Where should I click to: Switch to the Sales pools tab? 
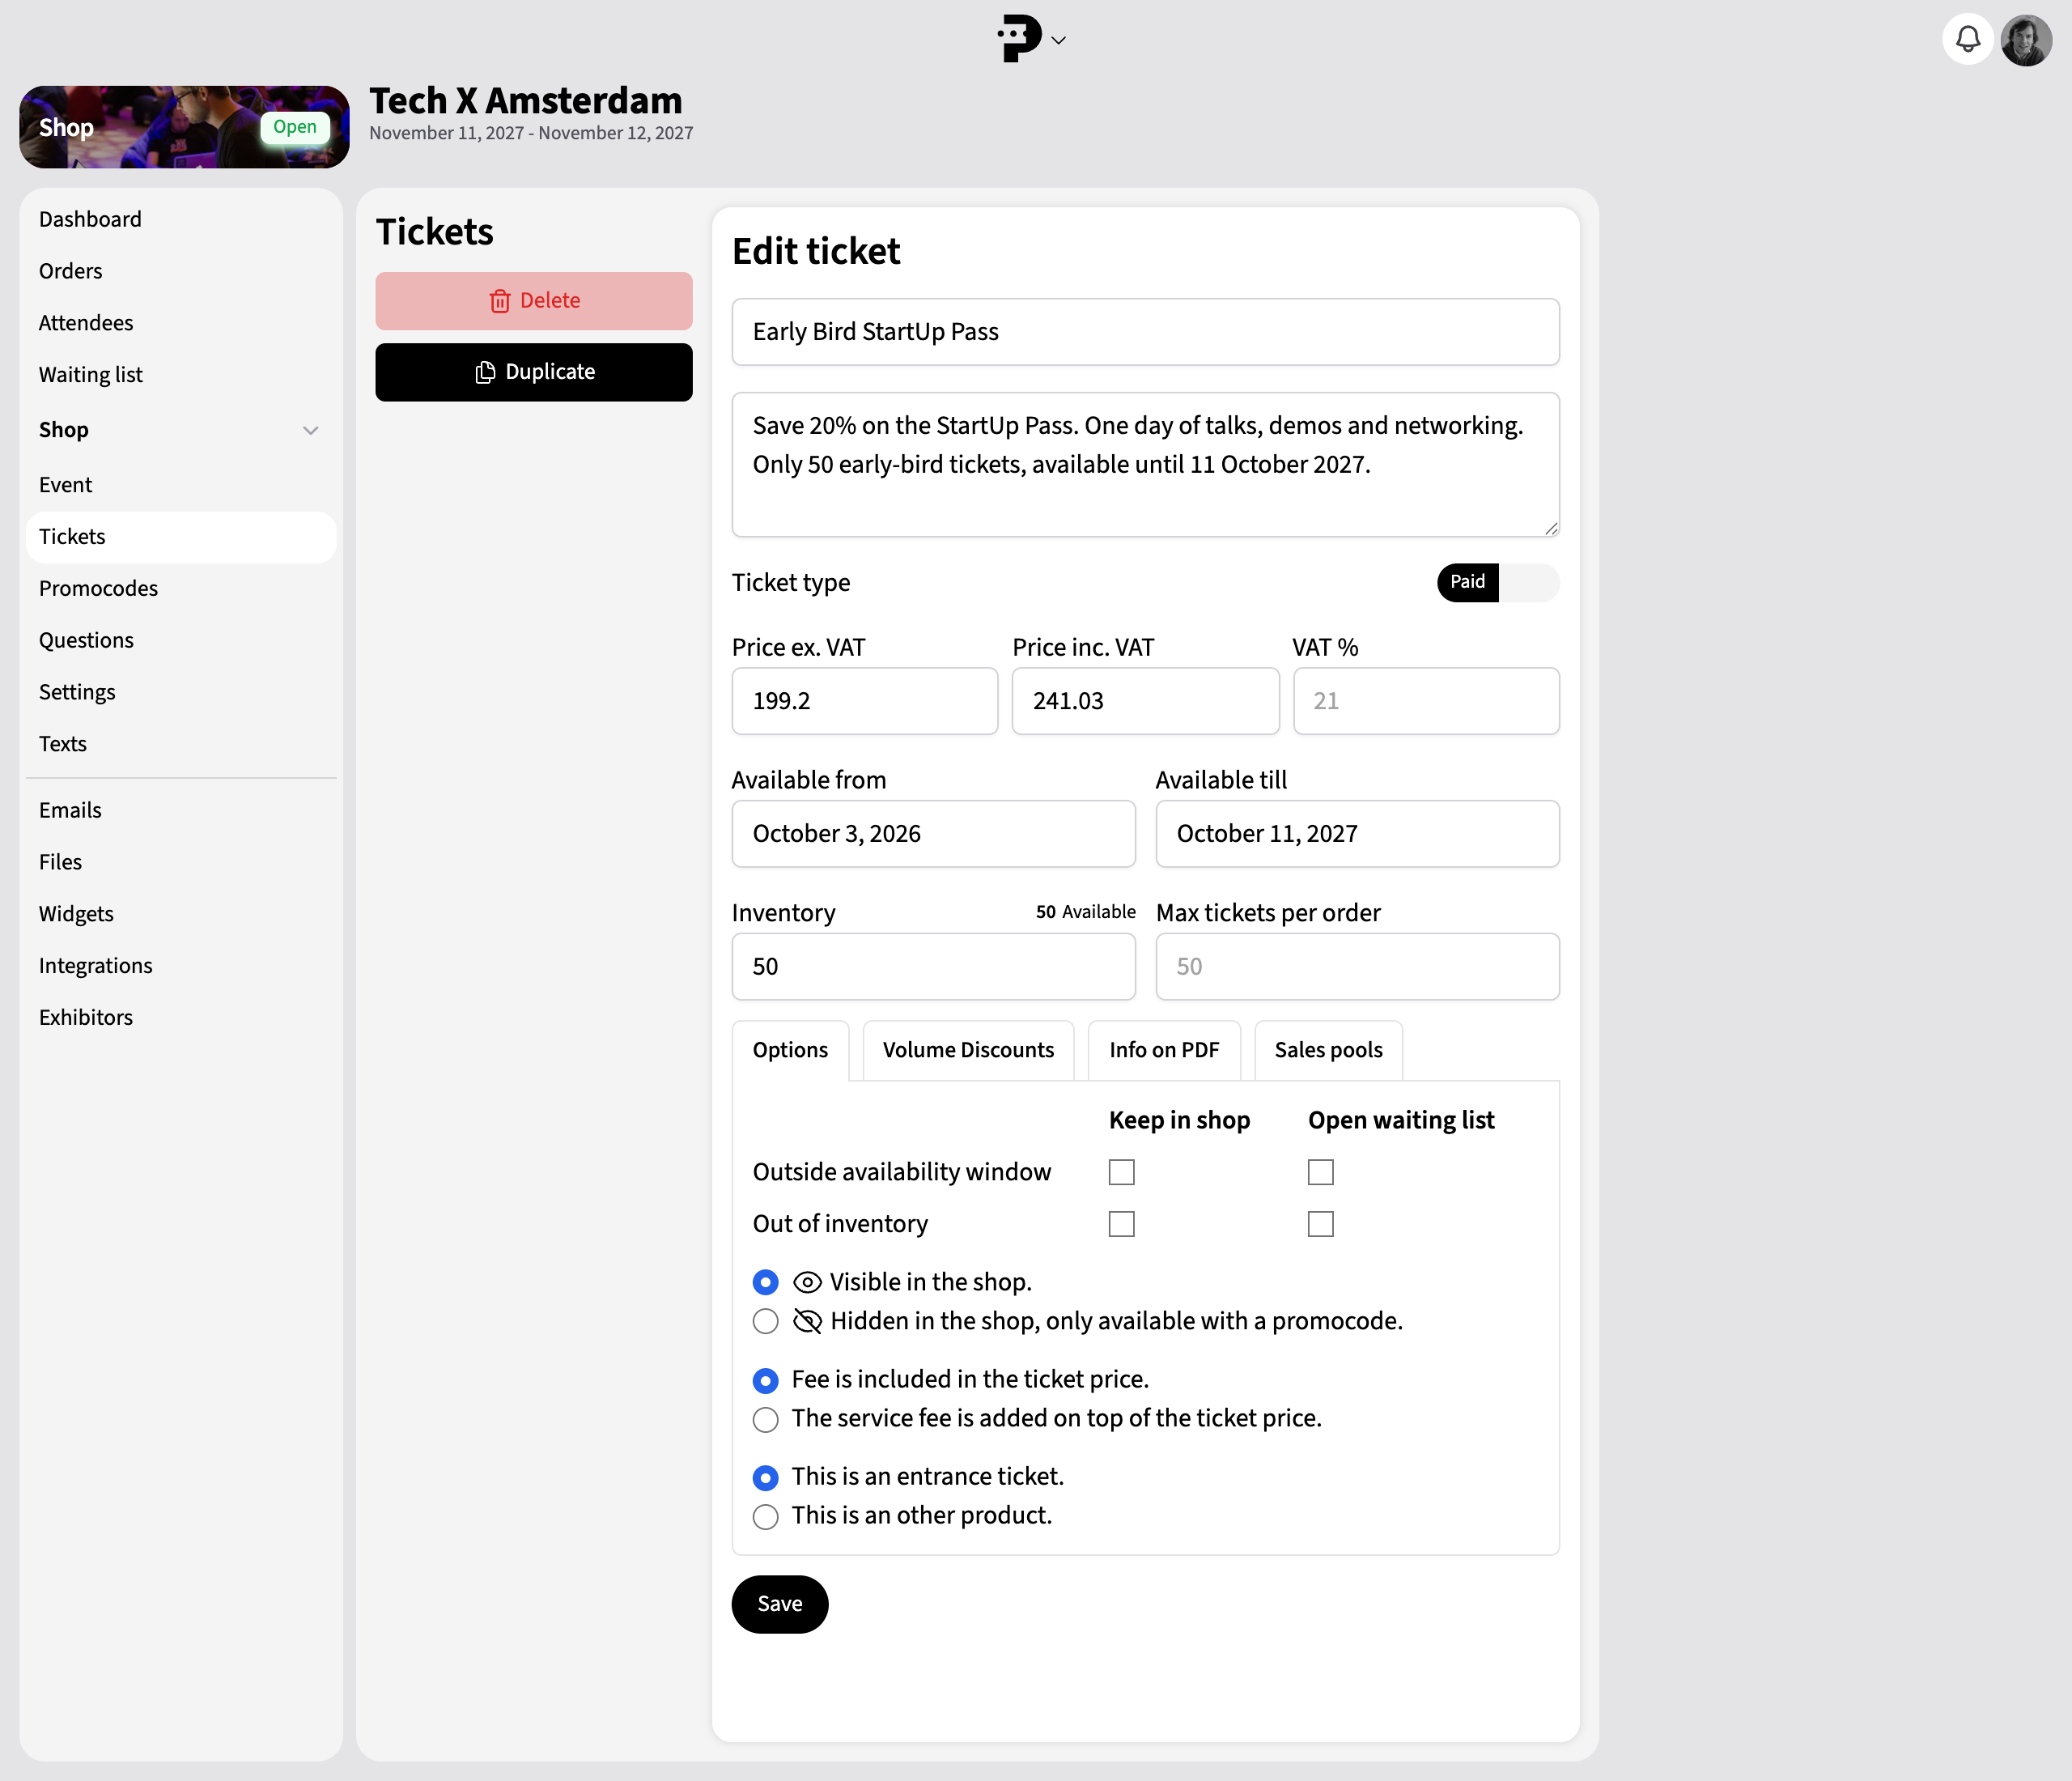click(x=1328, y=1050)
